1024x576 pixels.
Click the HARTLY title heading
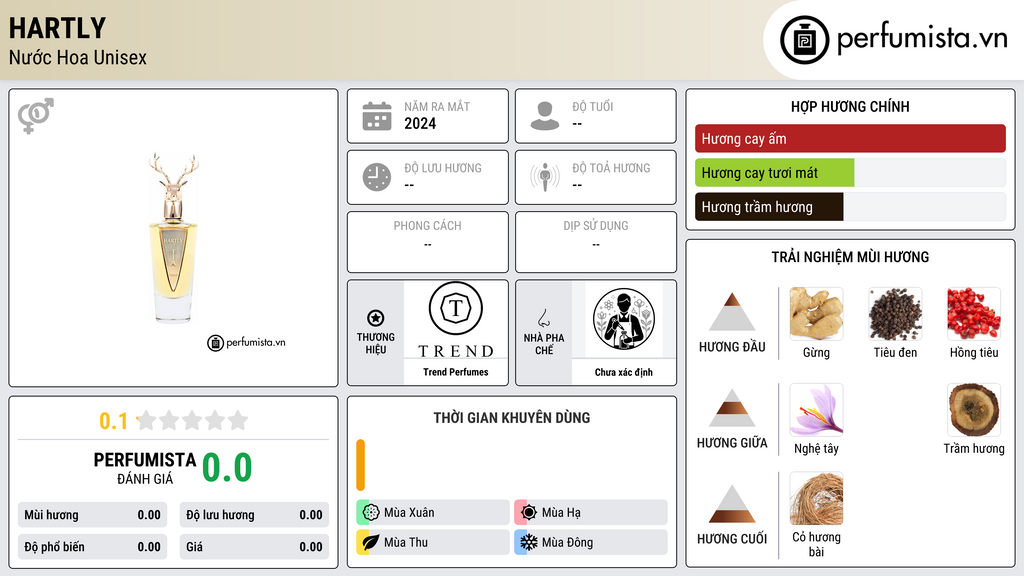(x=57, y=28)
